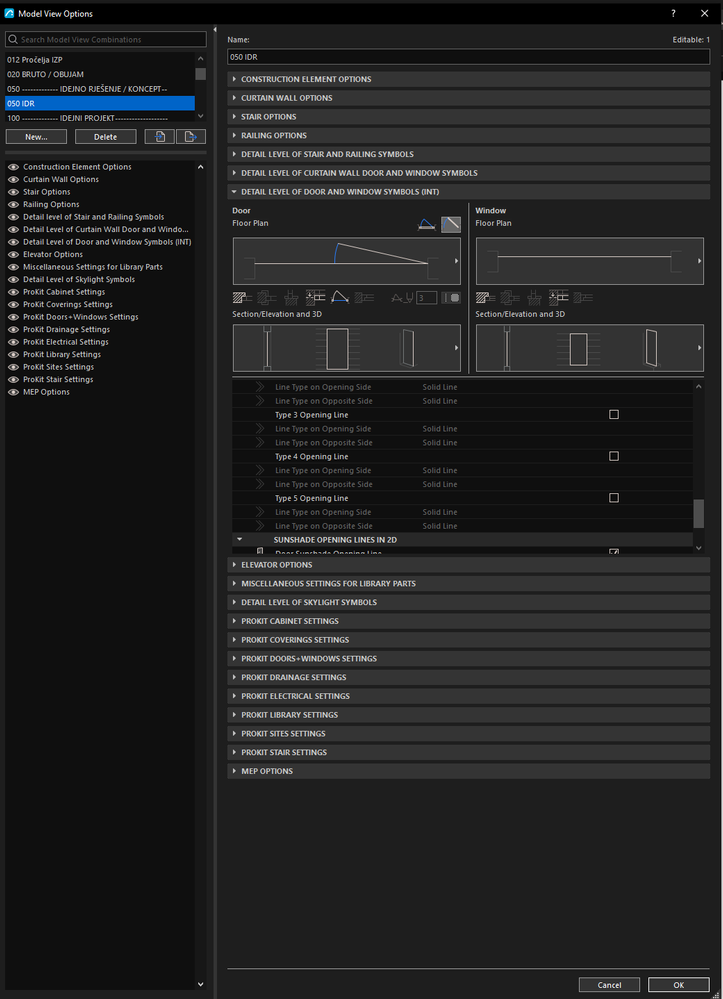Toggle the Type 3 Opening Line checkbox

point(614,415)
